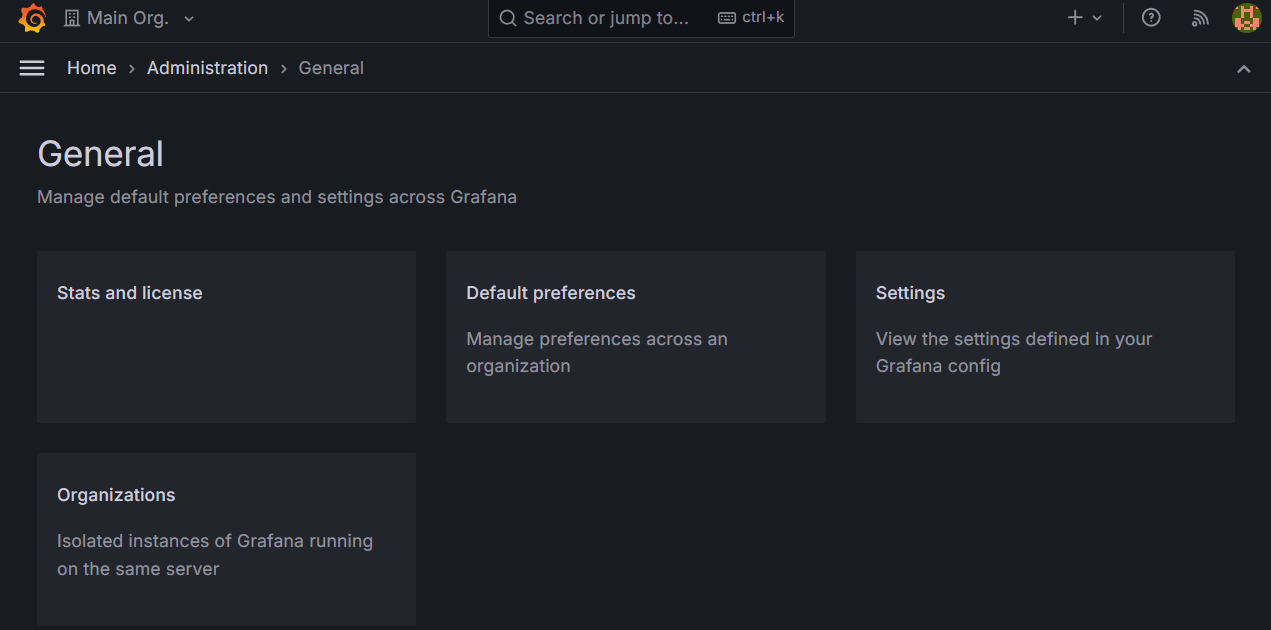This screenshot has width=1271, height=630.
Task: Open the Organizations card
Action: [x=226, y=540]
